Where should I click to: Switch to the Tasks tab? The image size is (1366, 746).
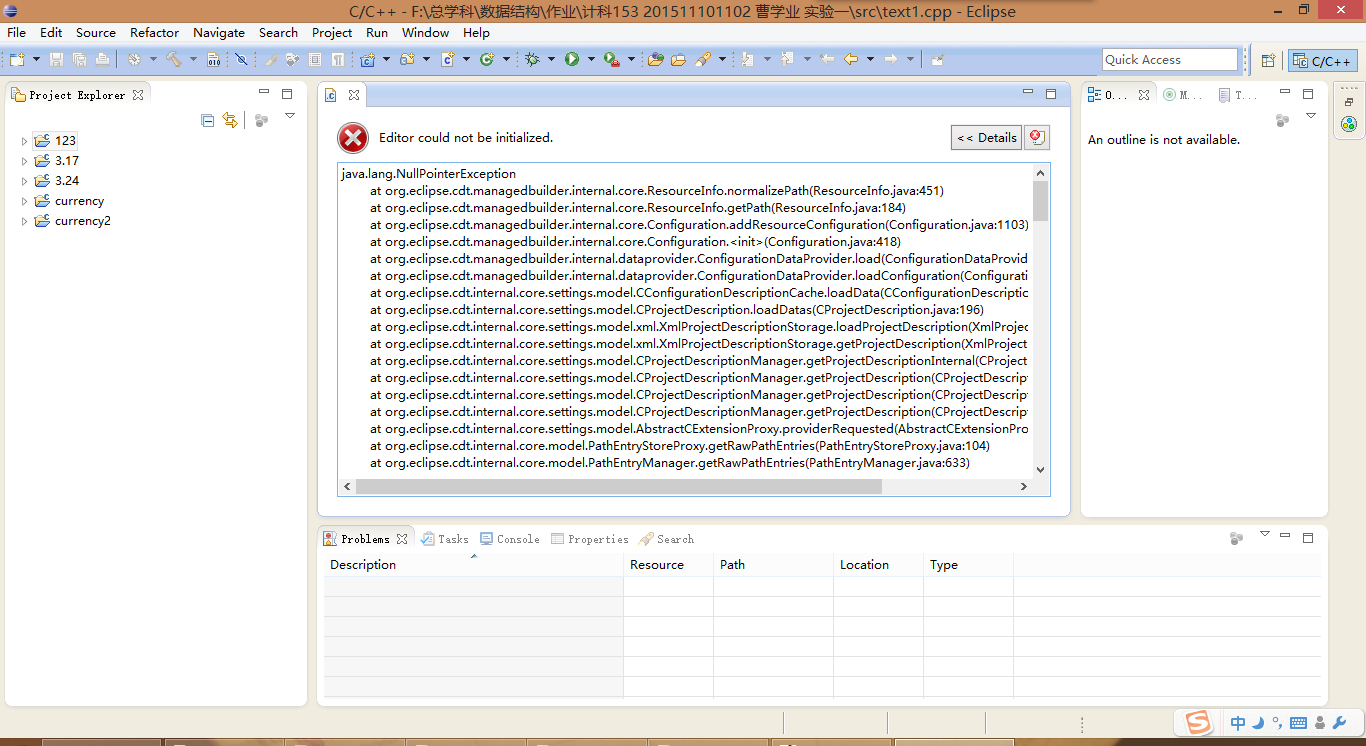point(445,539)
